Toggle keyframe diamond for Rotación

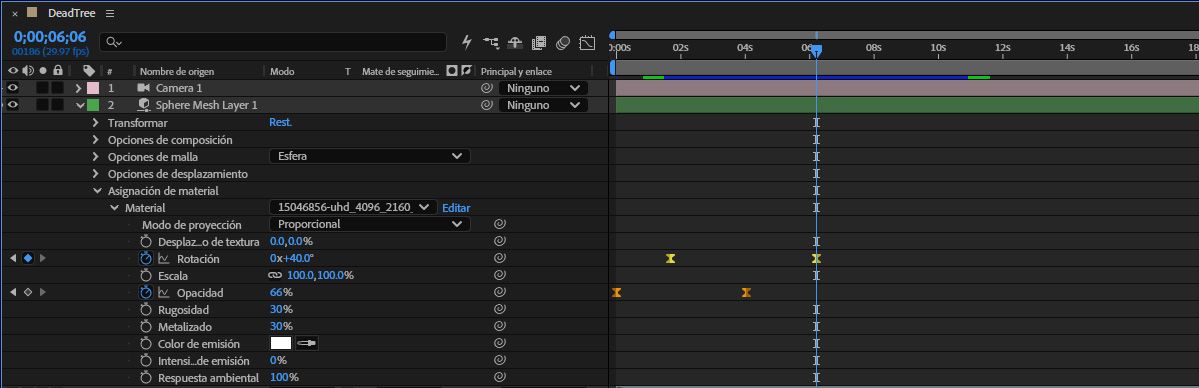pos(28,259)
